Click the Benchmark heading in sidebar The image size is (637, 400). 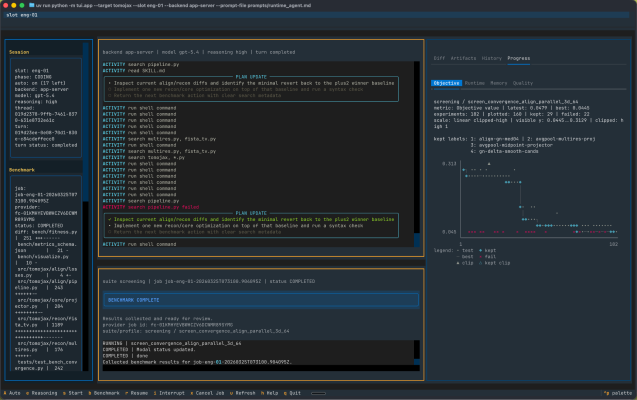point(22,170)
